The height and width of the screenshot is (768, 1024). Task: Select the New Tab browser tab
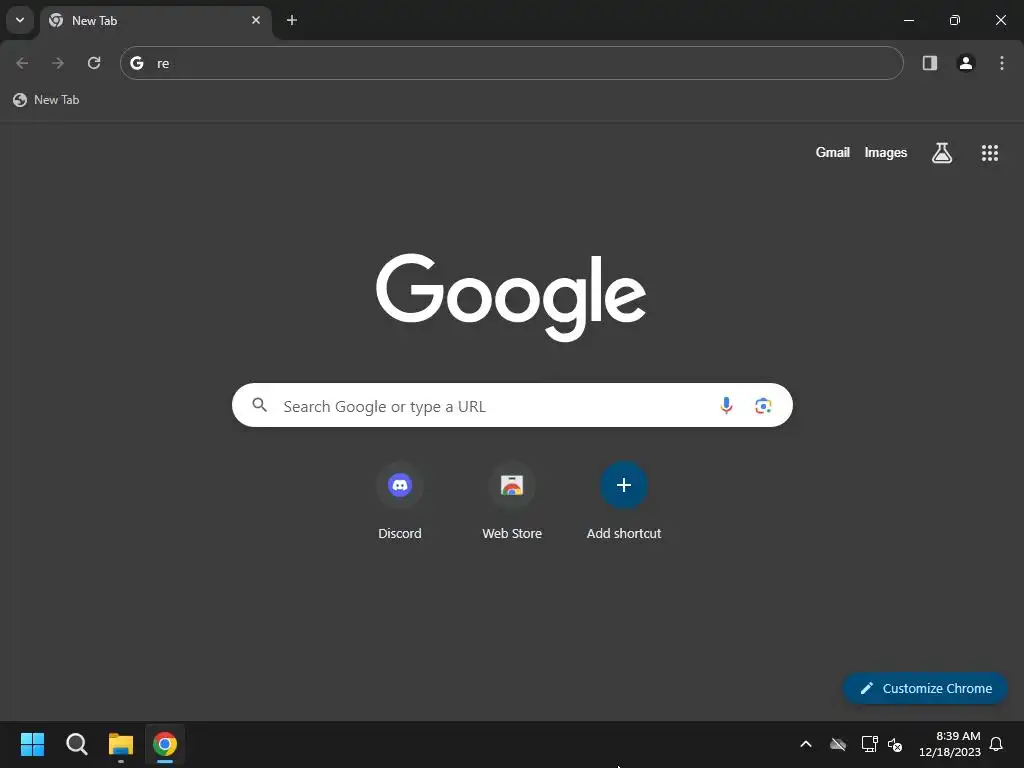point(155,20)
